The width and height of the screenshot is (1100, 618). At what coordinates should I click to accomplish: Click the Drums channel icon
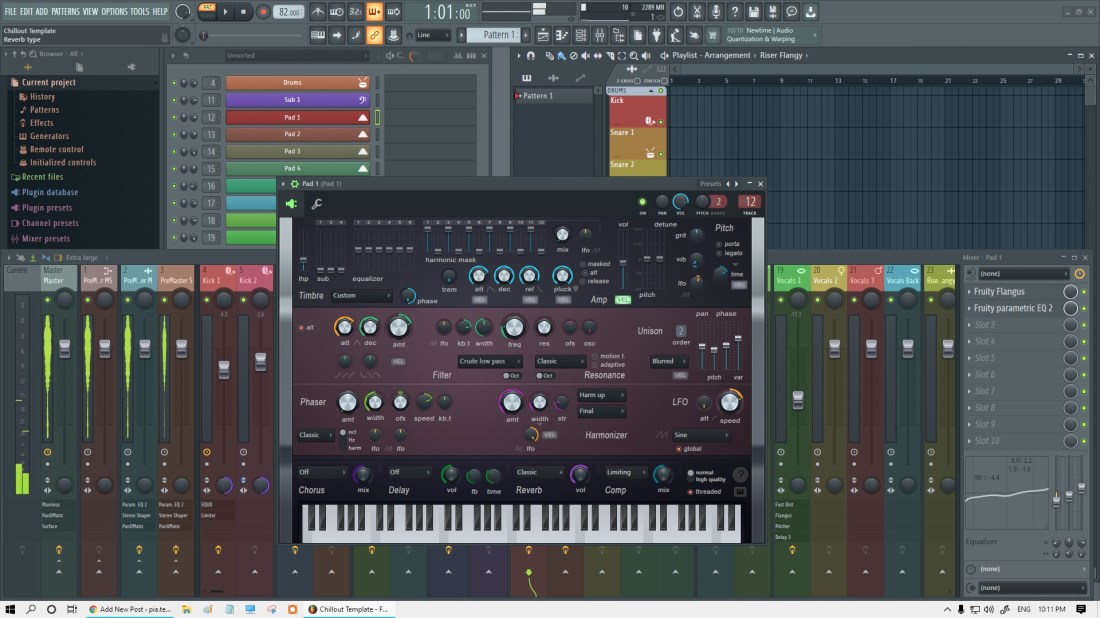pos(363,83)
